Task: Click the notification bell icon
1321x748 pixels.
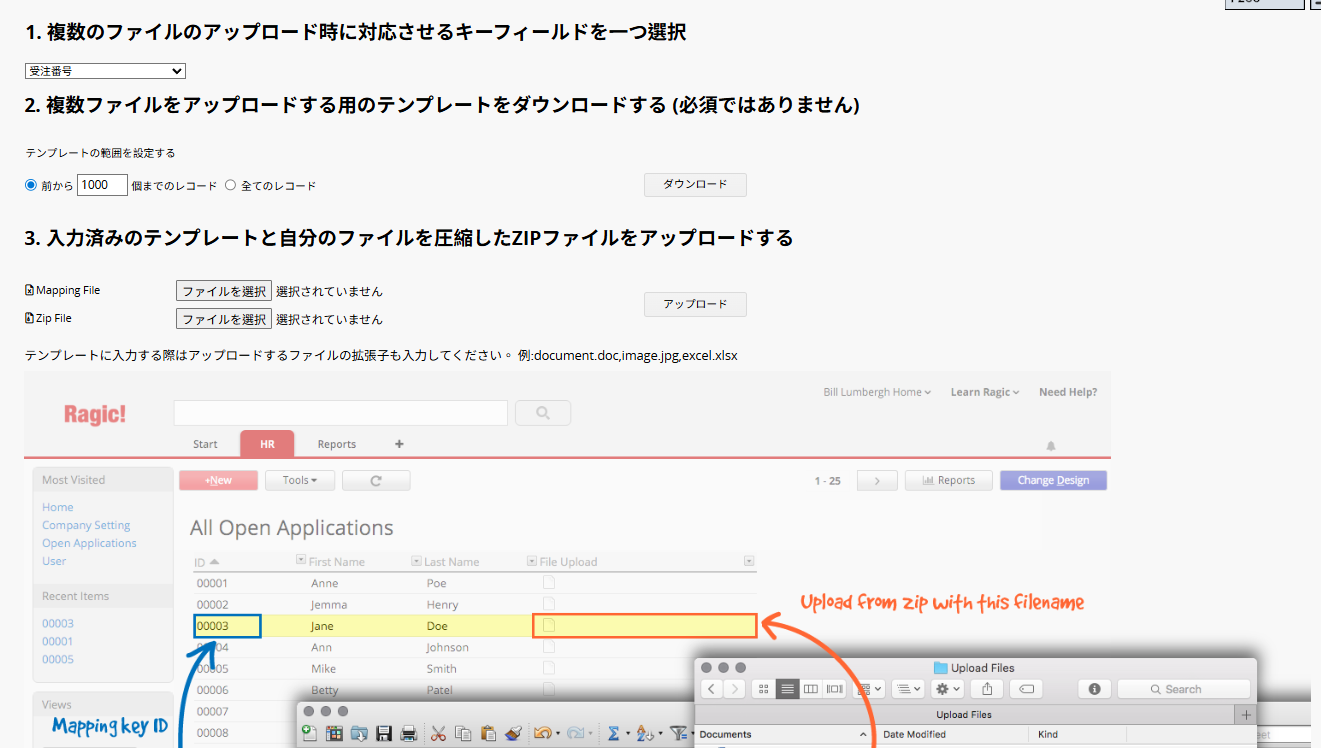Action: 1050,446
